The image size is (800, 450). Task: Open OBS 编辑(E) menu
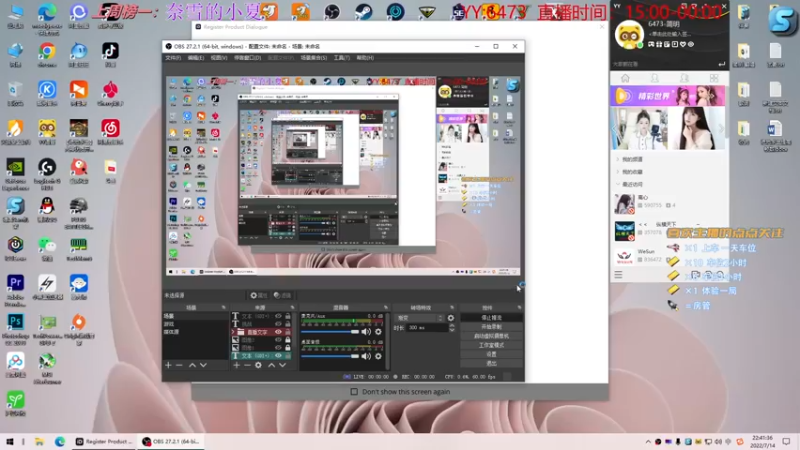click(196, 58)
